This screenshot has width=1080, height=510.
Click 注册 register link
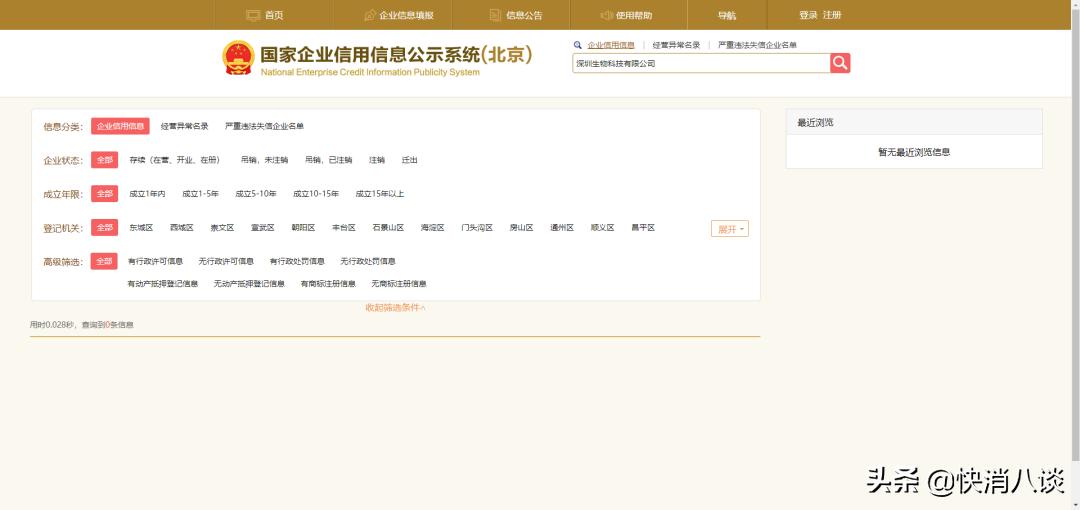click(832, 15)
